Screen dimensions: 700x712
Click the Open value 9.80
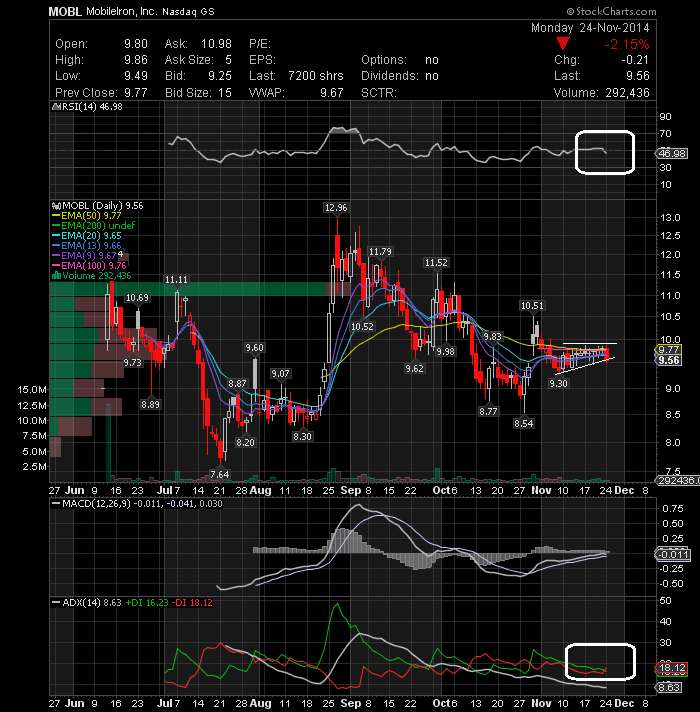click(x=136, y=44)
